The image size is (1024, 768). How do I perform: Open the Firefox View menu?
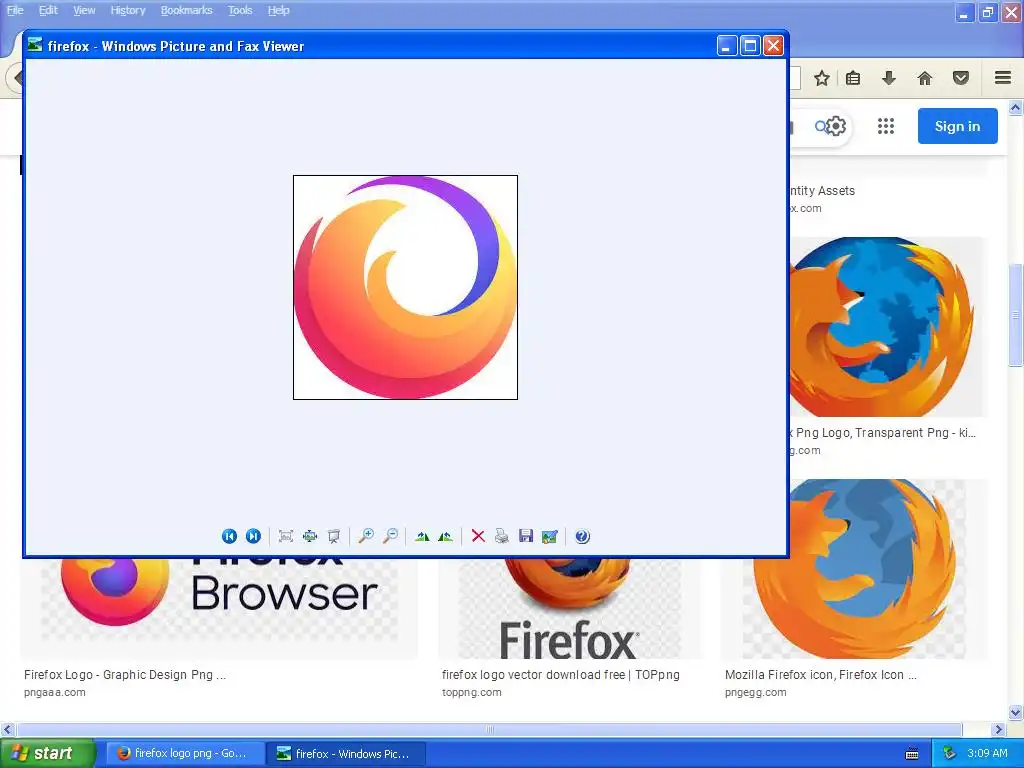[x=84, y=10]
